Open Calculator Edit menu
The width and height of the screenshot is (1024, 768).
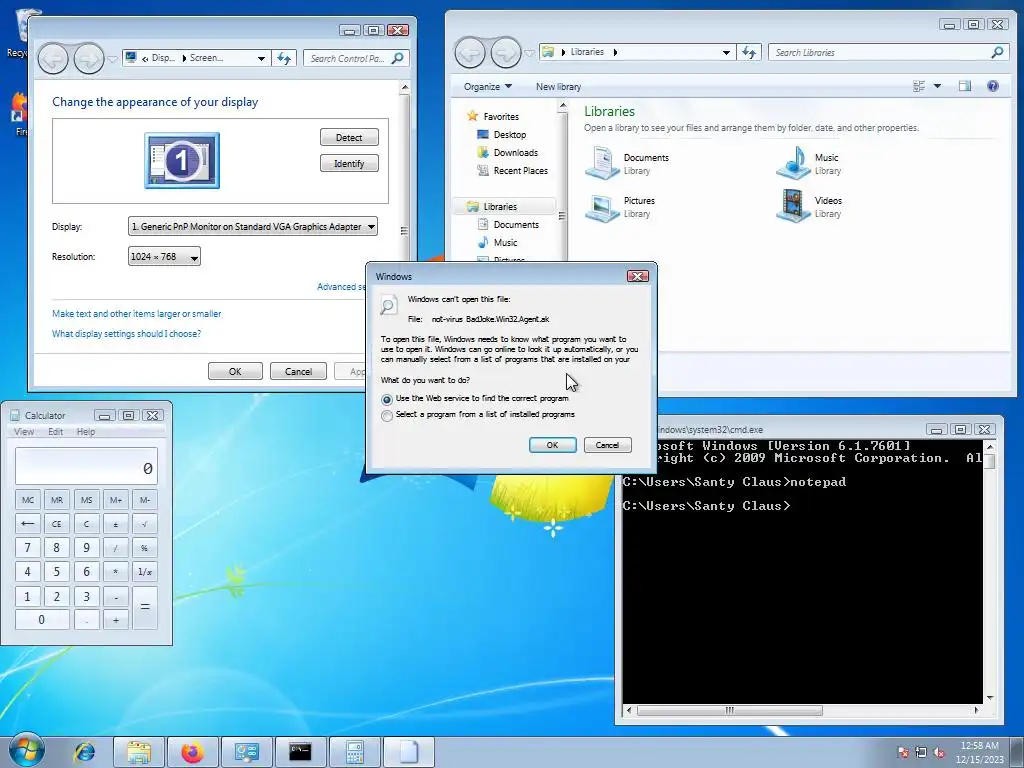coord(56,432)
